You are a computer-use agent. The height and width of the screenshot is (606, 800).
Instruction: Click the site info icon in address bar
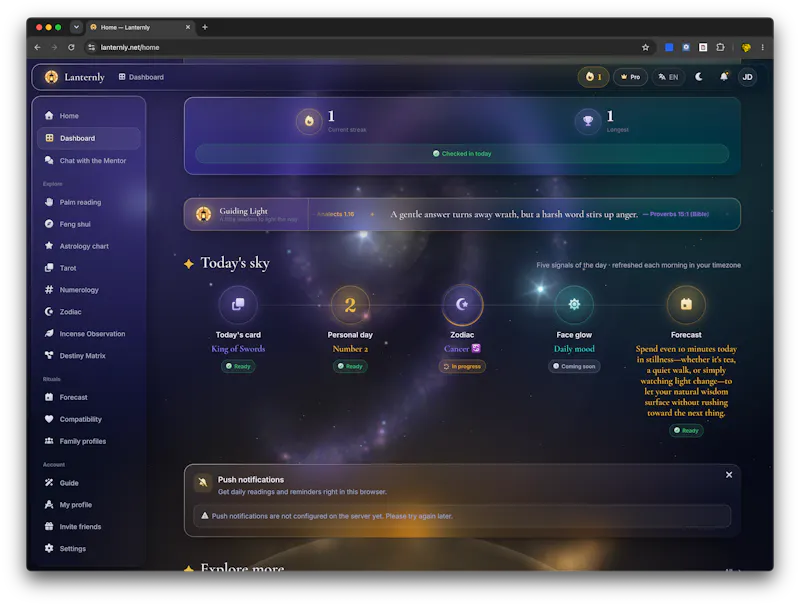91,47
